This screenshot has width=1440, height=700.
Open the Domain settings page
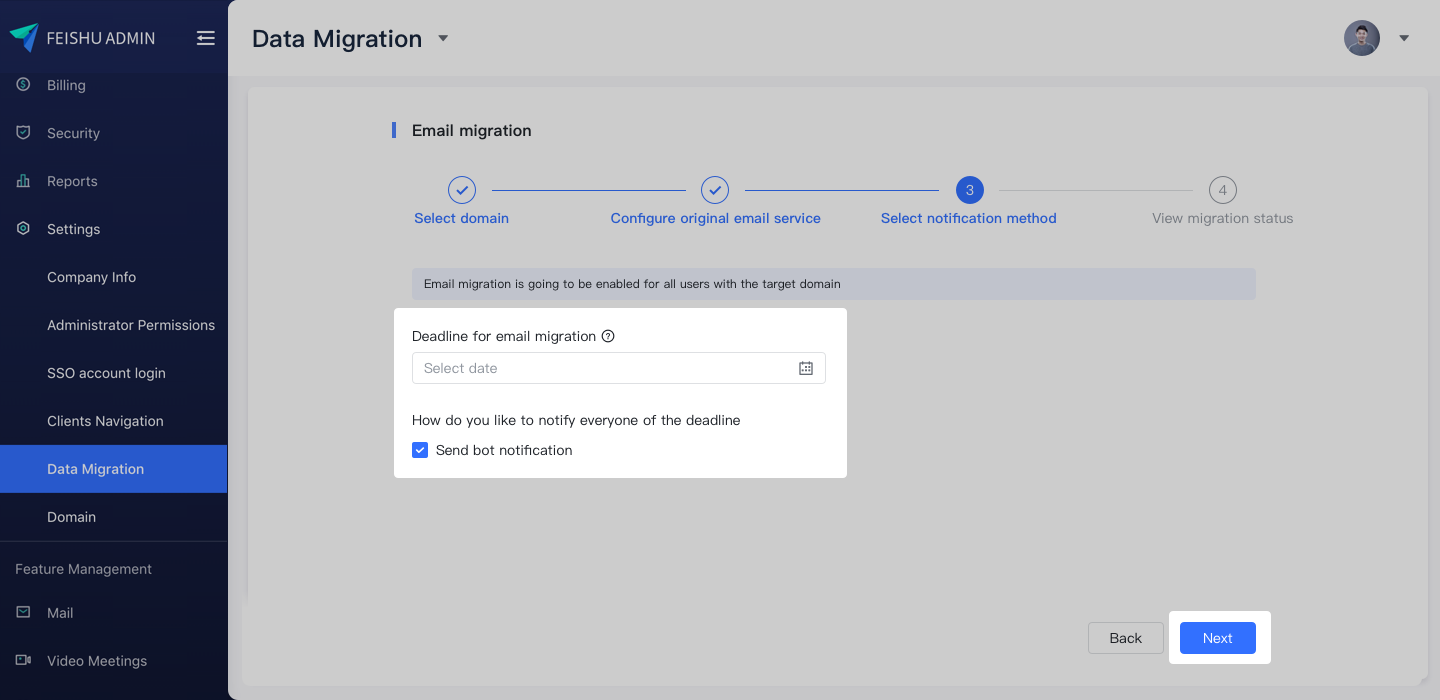(x=114, y=517)
